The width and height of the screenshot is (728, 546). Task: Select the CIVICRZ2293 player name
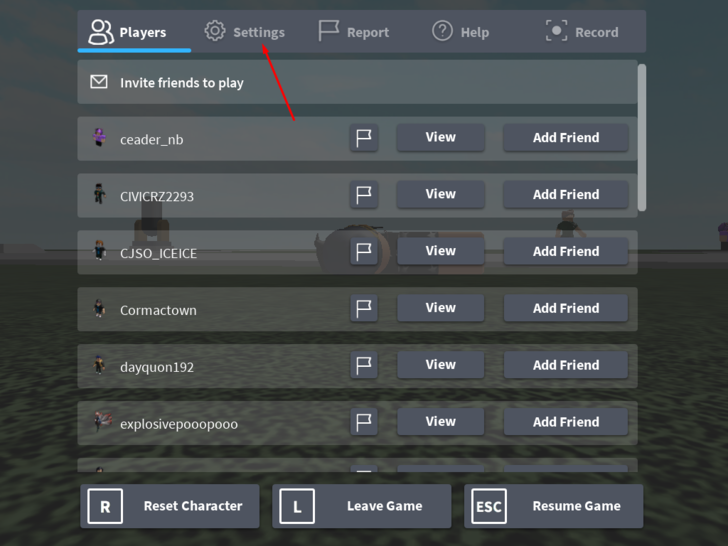(157, 196)
